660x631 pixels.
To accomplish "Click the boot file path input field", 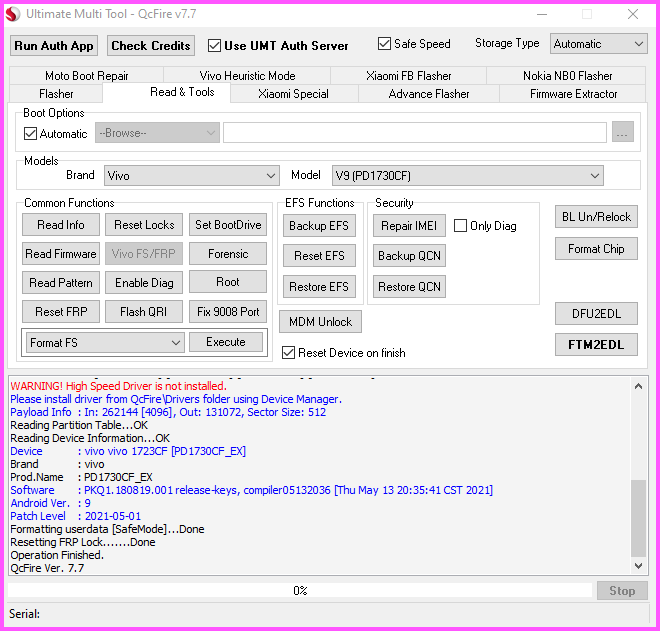I will pos(415,133).
